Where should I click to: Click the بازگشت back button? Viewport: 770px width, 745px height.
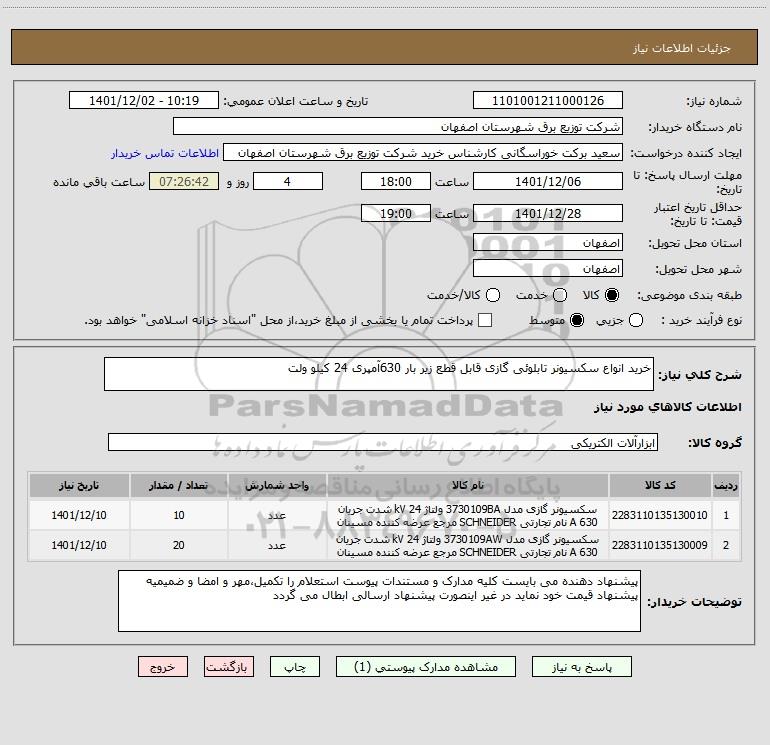(x=229, y=667)
